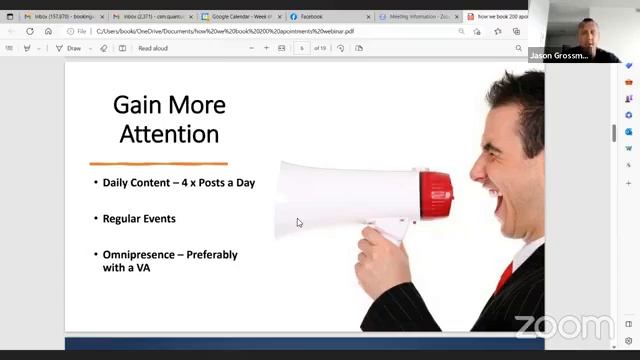This screenshot has width=640, height=360.
Task: Focus the address bar with the PDF path
Action: 224,31
